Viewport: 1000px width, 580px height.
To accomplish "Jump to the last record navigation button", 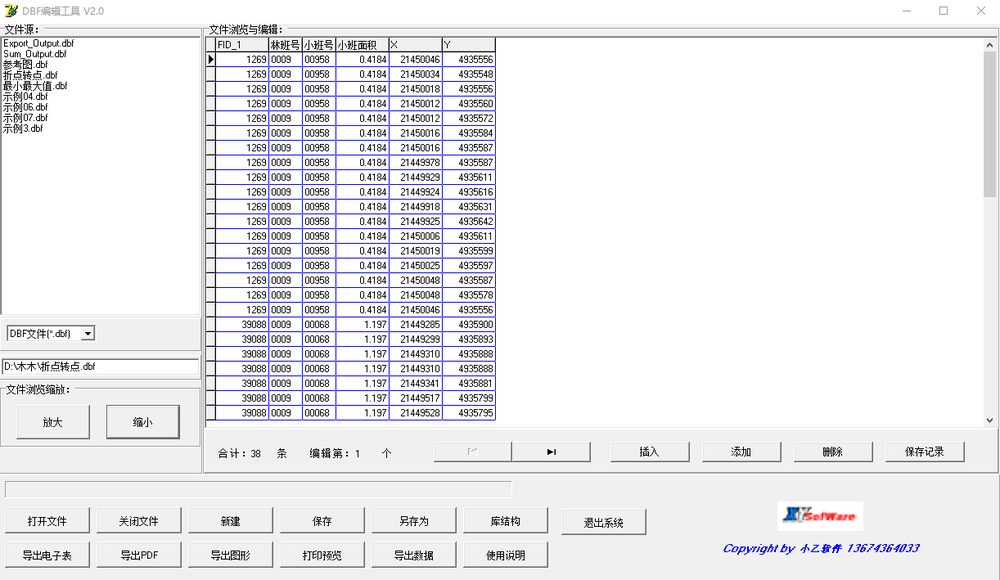I will point(551,452).
